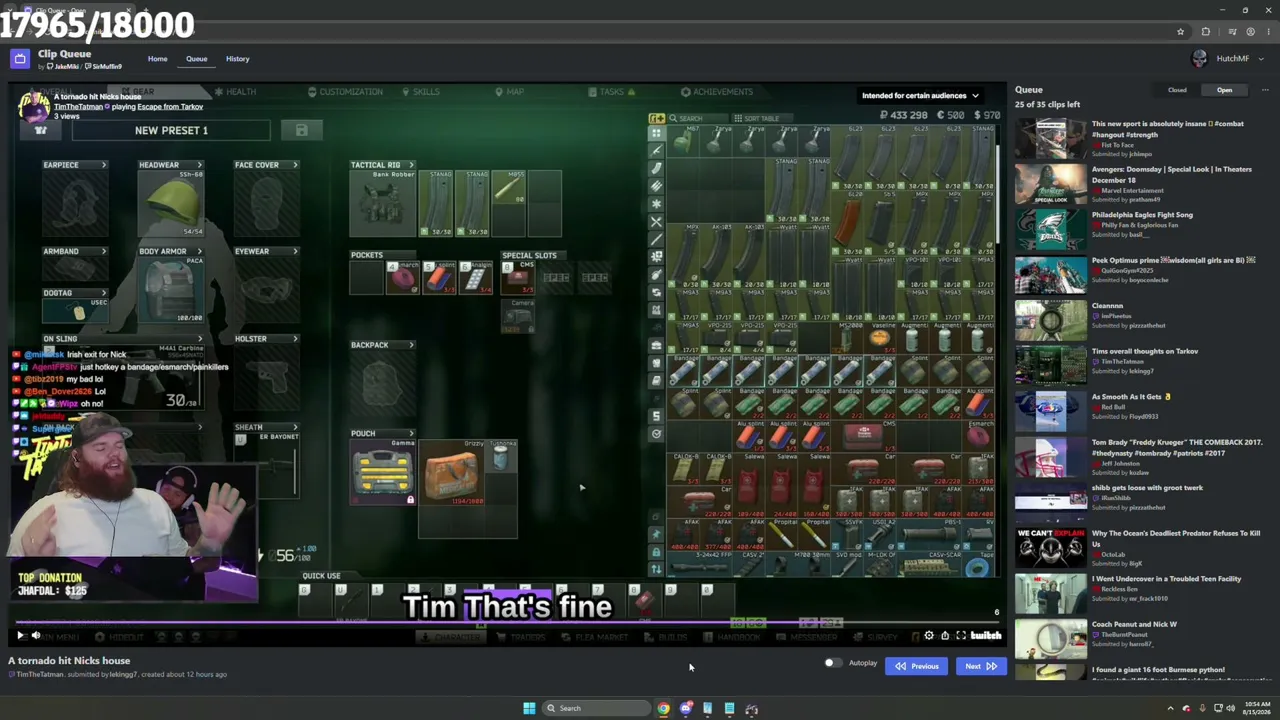Expand the Intended for certain audiences dropdown
The height and width of the screenshot is (720, 1280).
point(921,96)
